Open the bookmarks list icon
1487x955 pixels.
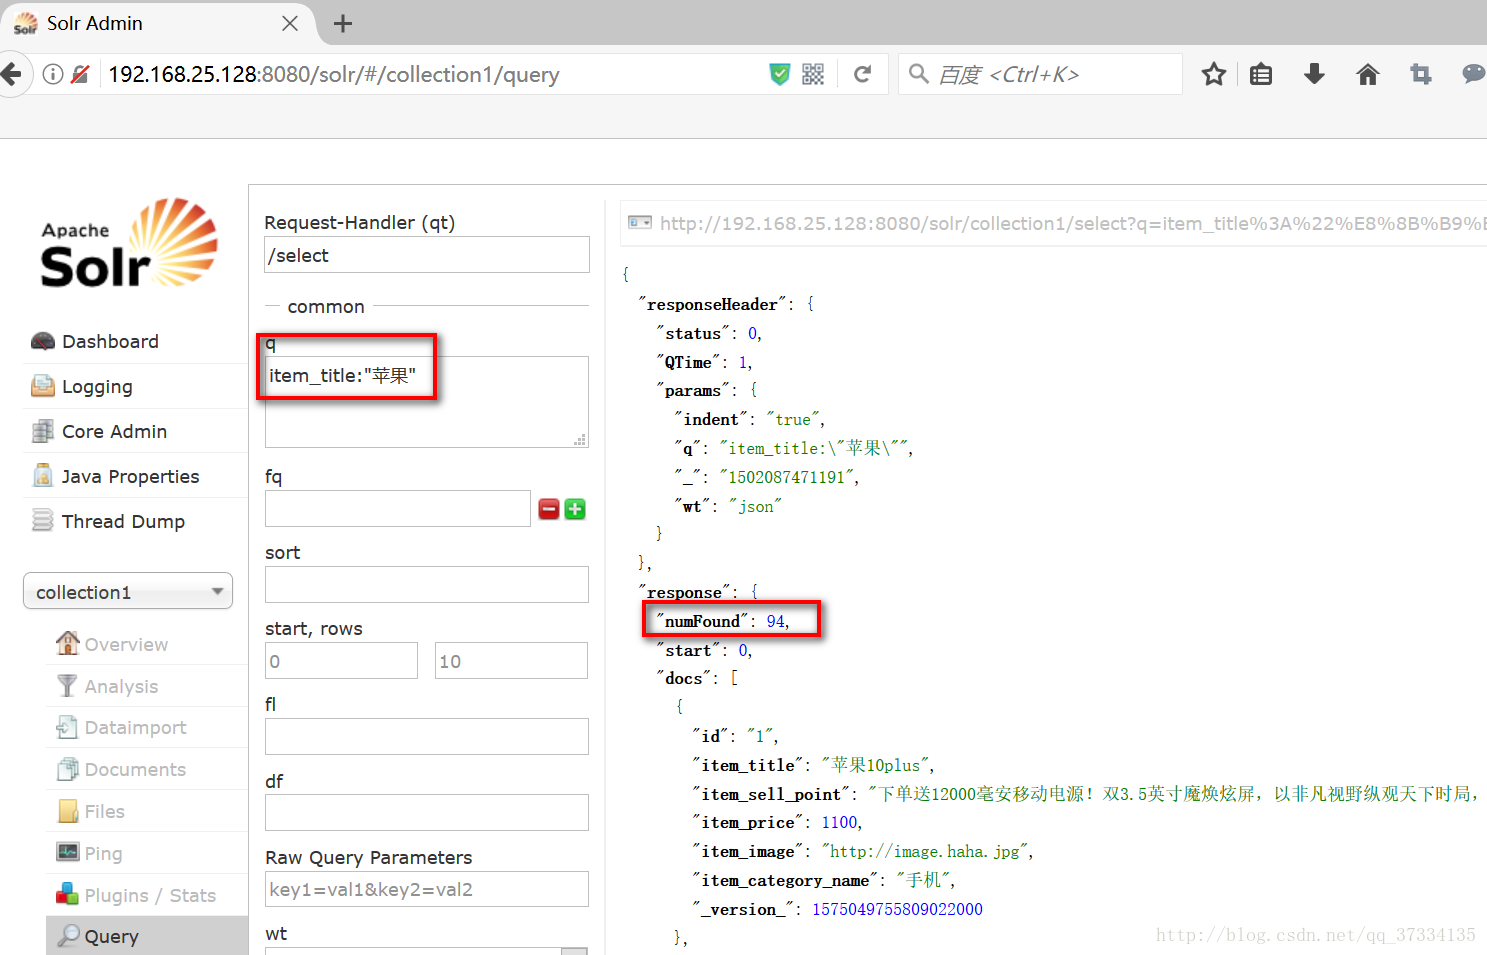coord(1261,74)
